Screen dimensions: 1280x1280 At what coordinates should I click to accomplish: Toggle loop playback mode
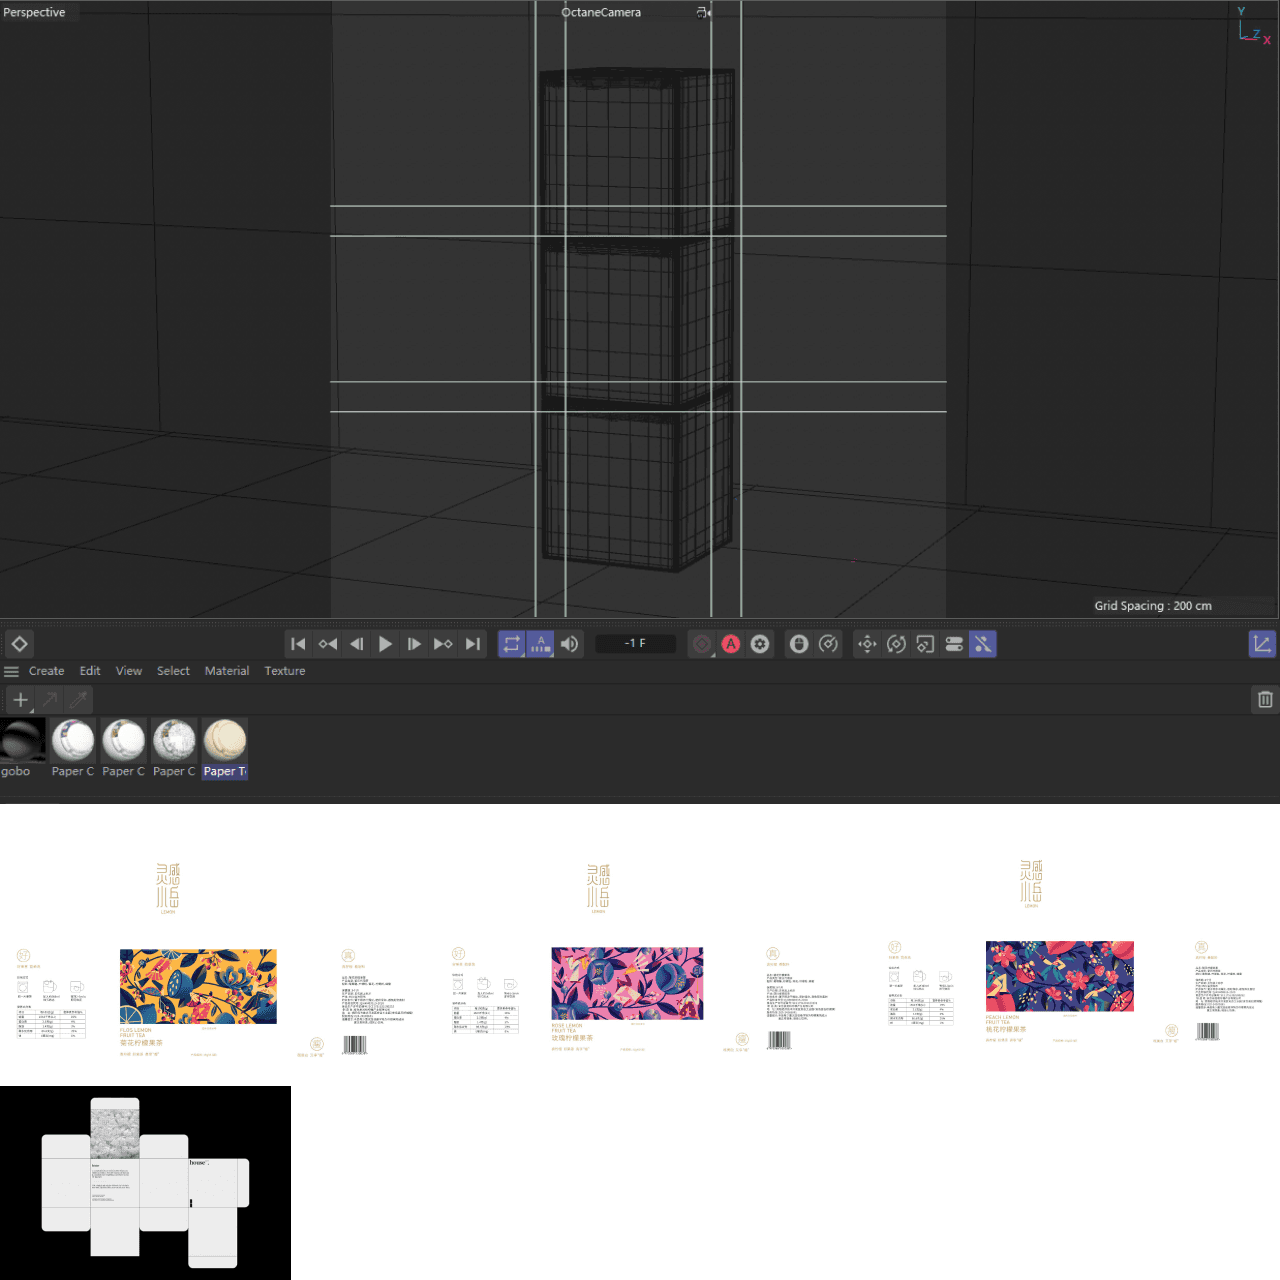pyautogui.click(x=512, y=644)
